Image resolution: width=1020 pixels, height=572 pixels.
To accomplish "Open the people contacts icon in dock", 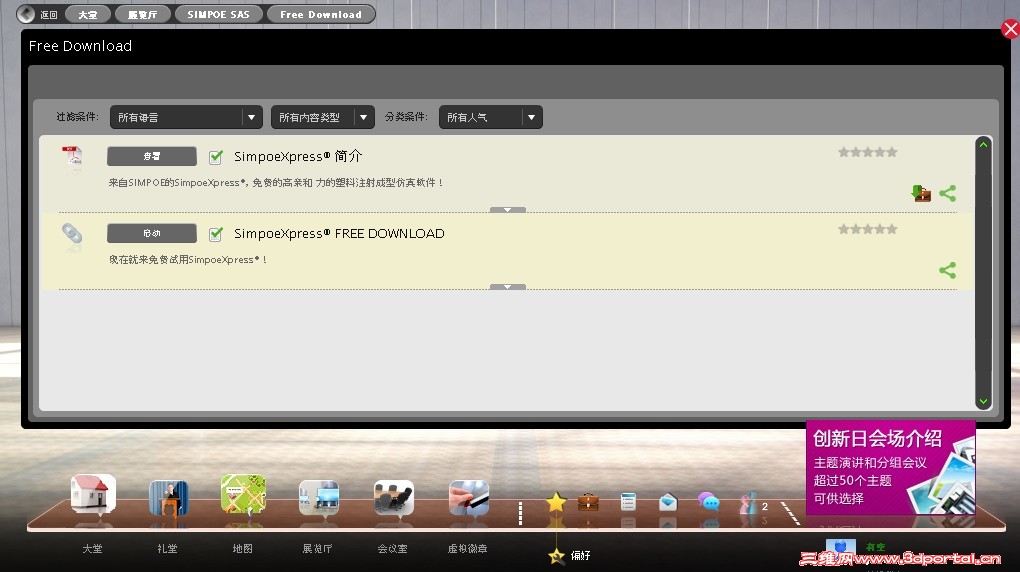I will coord(749,503).
